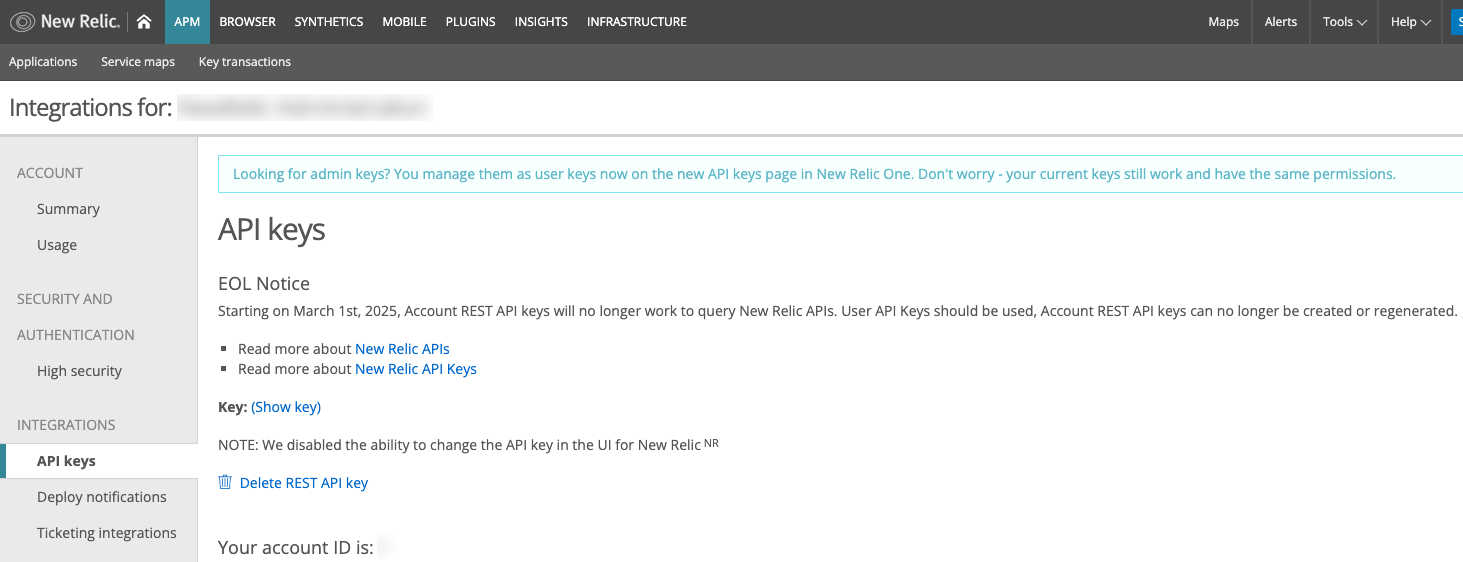Open the Help dropdown menu

[x=1410, y=22]
